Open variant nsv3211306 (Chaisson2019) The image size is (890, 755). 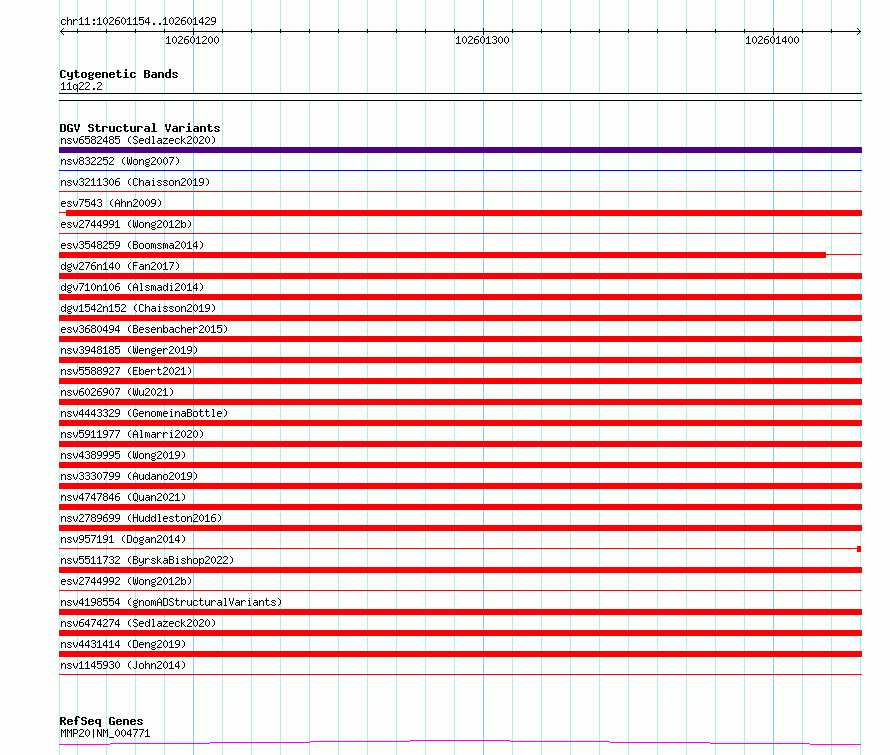pyautogui.click(x=135, y=182)
